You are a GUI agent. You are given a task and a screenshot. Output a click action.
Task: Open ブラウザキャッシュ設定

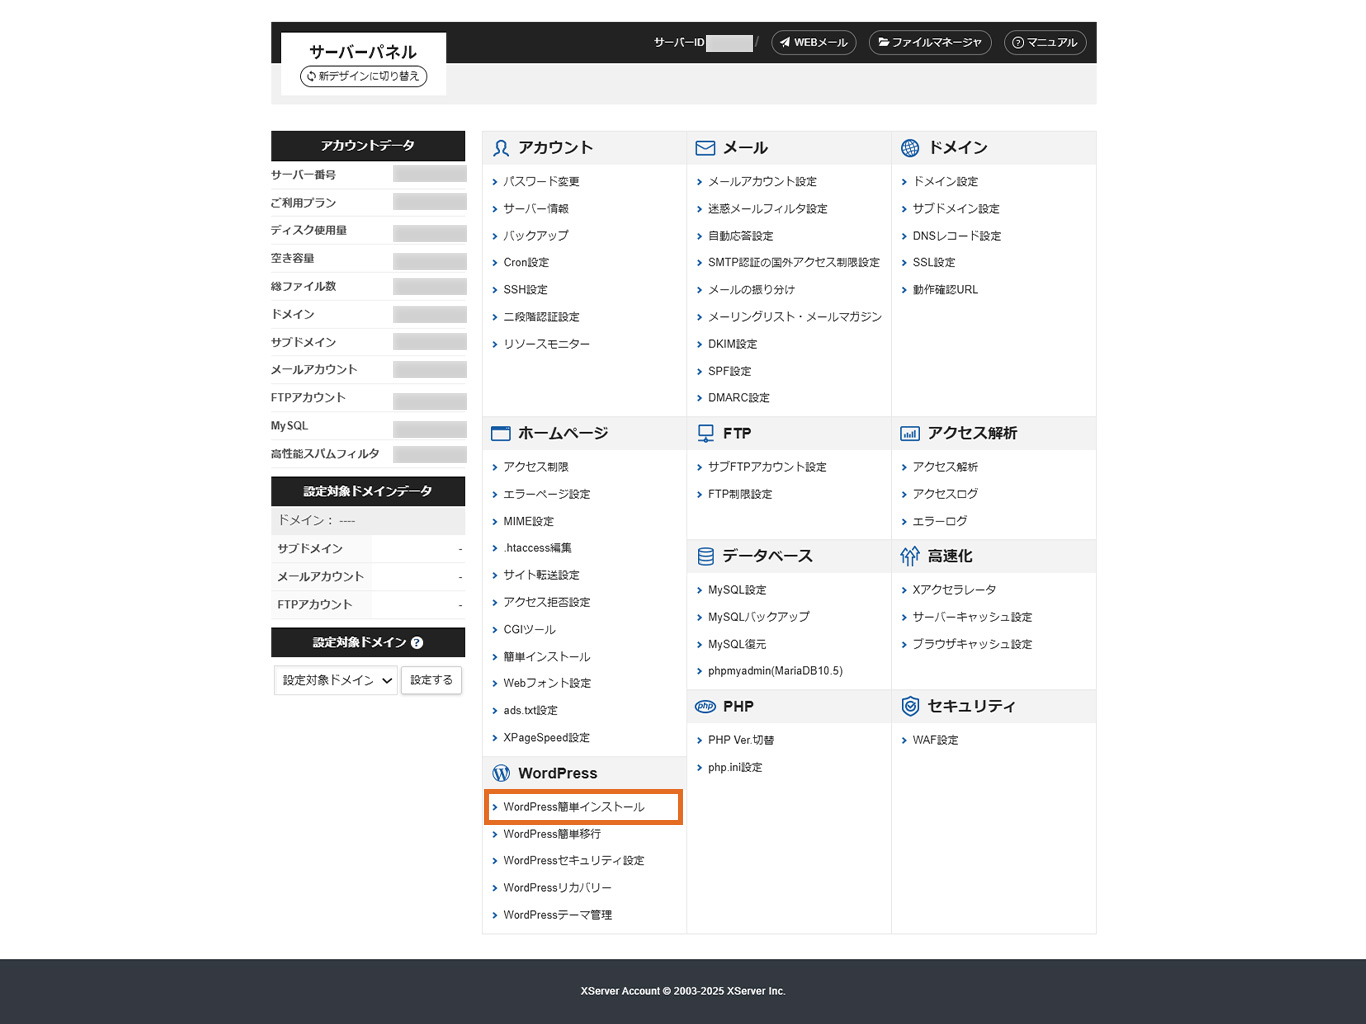972,644
